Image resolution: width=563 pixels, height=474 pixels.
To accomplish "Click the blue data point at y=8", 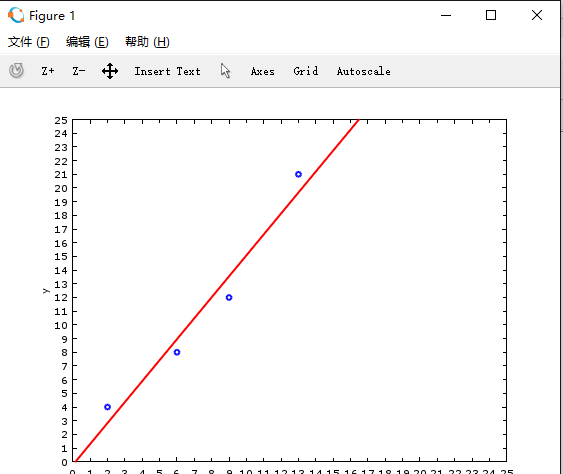I will coord(177,352).
